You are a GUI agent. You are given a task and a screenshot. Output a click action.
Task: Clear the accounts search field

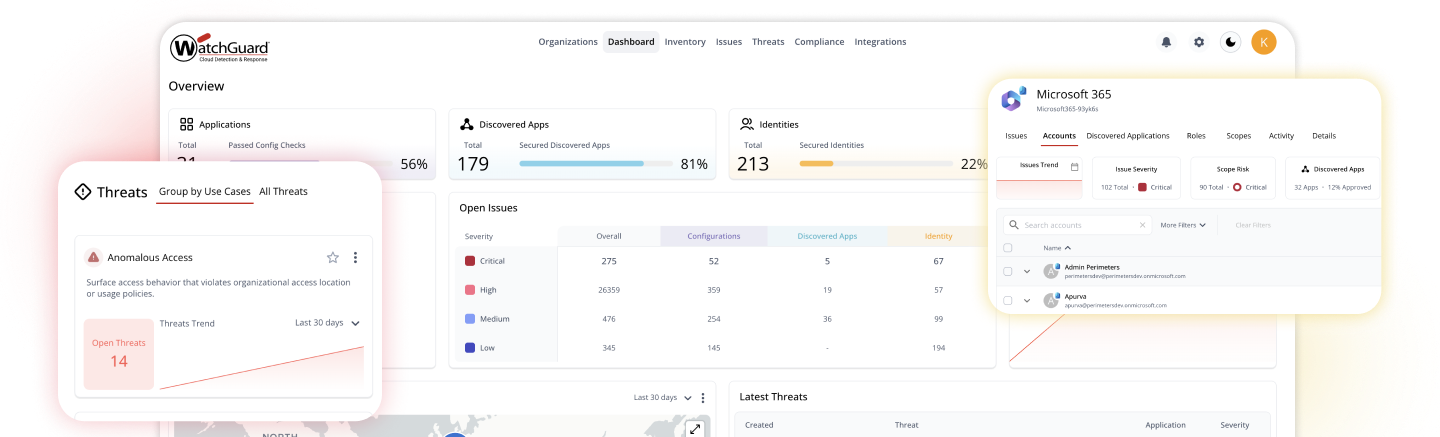[x=1143, y=225]
